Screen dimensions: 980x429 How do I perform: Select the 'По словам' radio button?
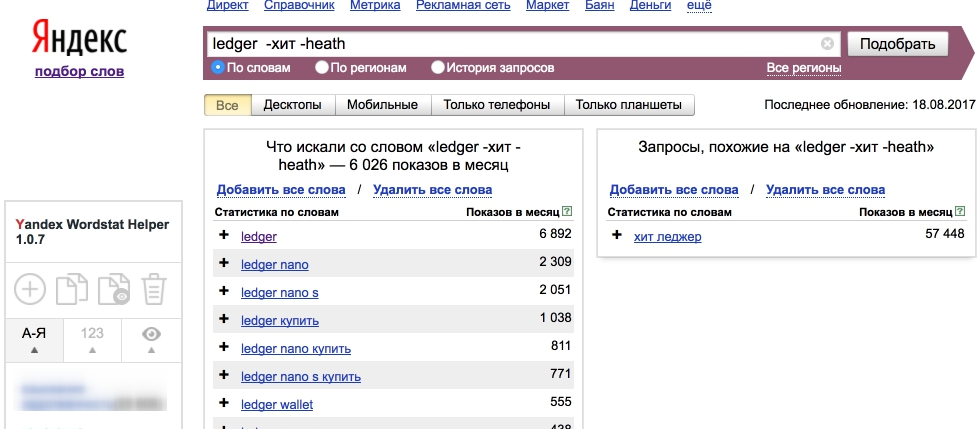coord(218,68)
